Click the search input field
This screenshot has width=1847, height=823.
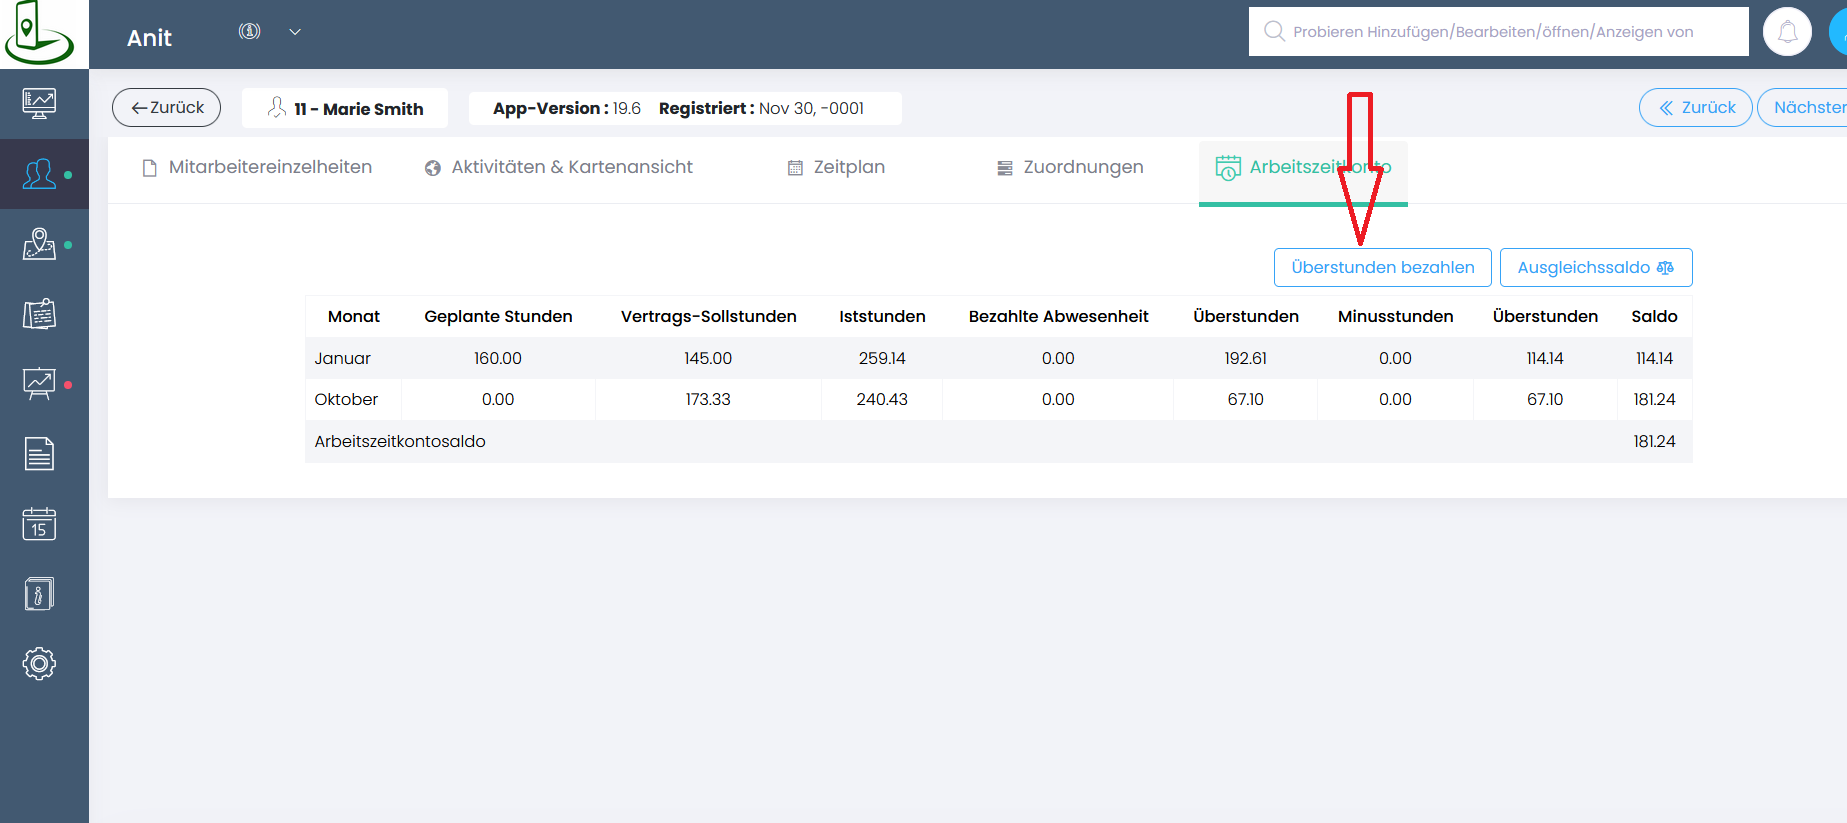point(1497,32)
